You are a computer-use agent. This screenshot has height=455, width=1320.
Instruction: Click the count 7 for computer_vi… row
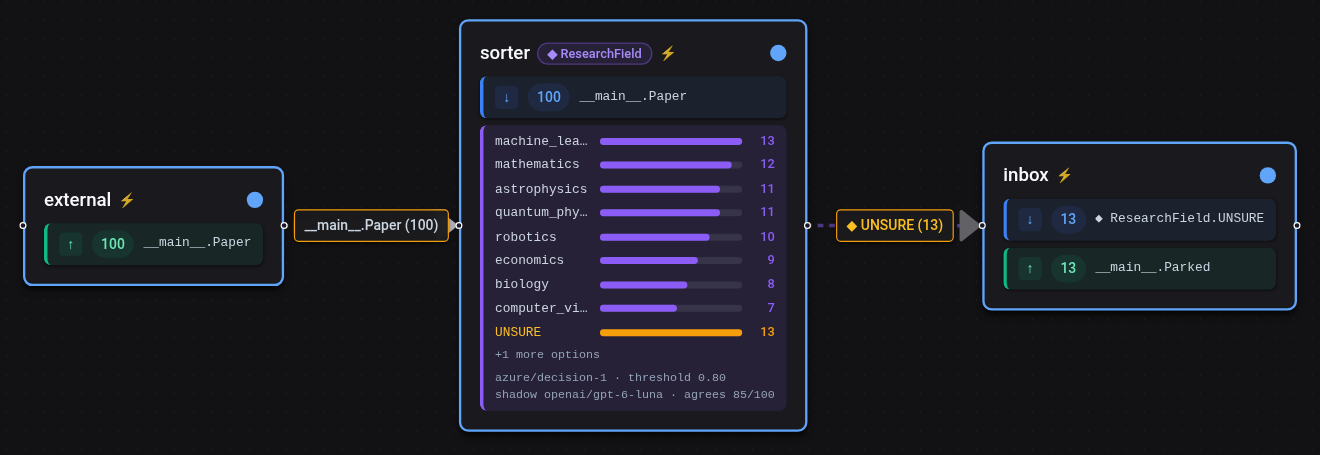point(771,308)
